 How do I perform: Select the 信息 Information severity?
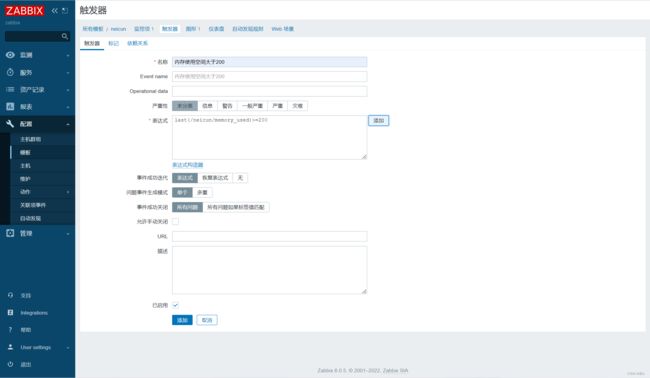point(207,106)
